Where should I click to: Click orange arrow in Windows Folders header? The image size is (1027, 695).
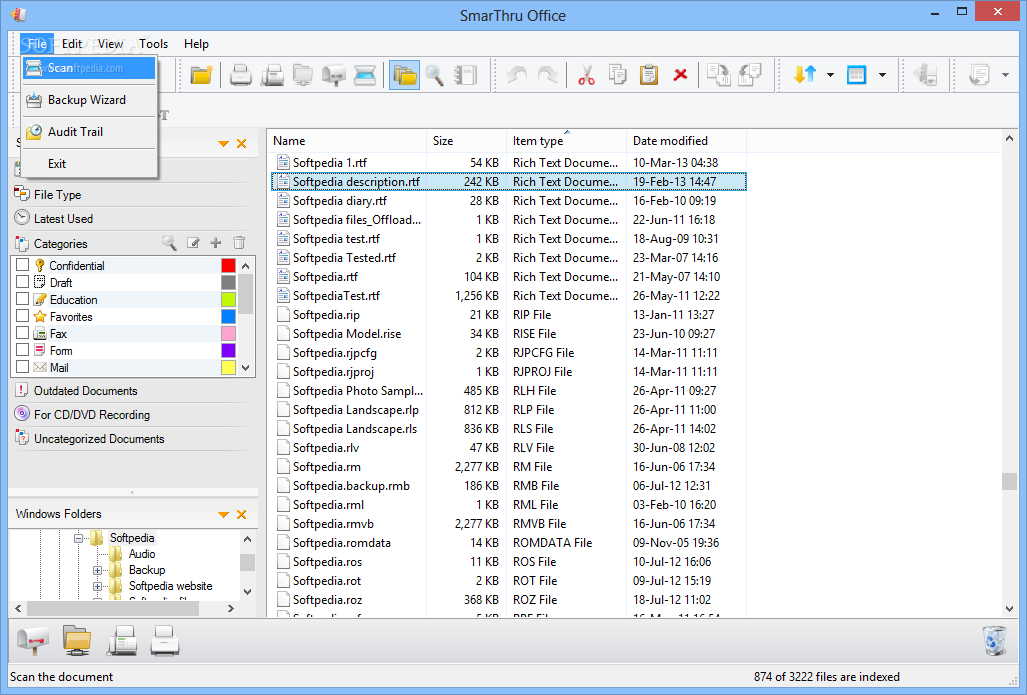[x=223, y=515]
